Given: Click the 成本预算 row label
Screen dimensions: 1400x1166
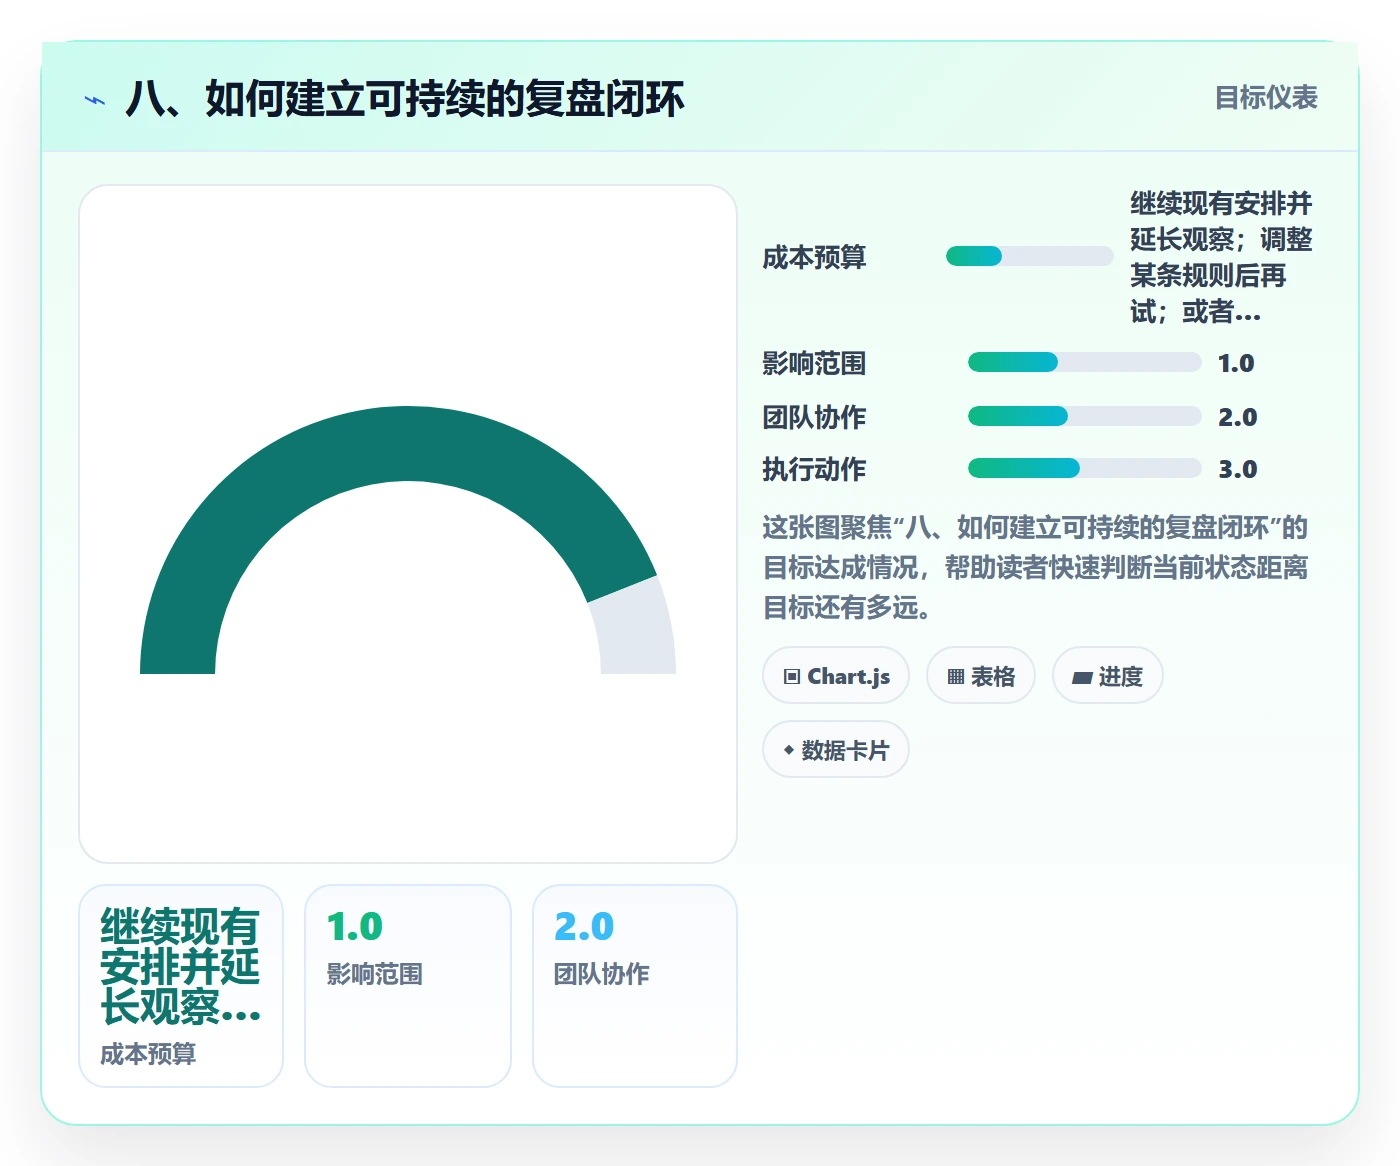Looking at the screenshot, I should 814,257.
